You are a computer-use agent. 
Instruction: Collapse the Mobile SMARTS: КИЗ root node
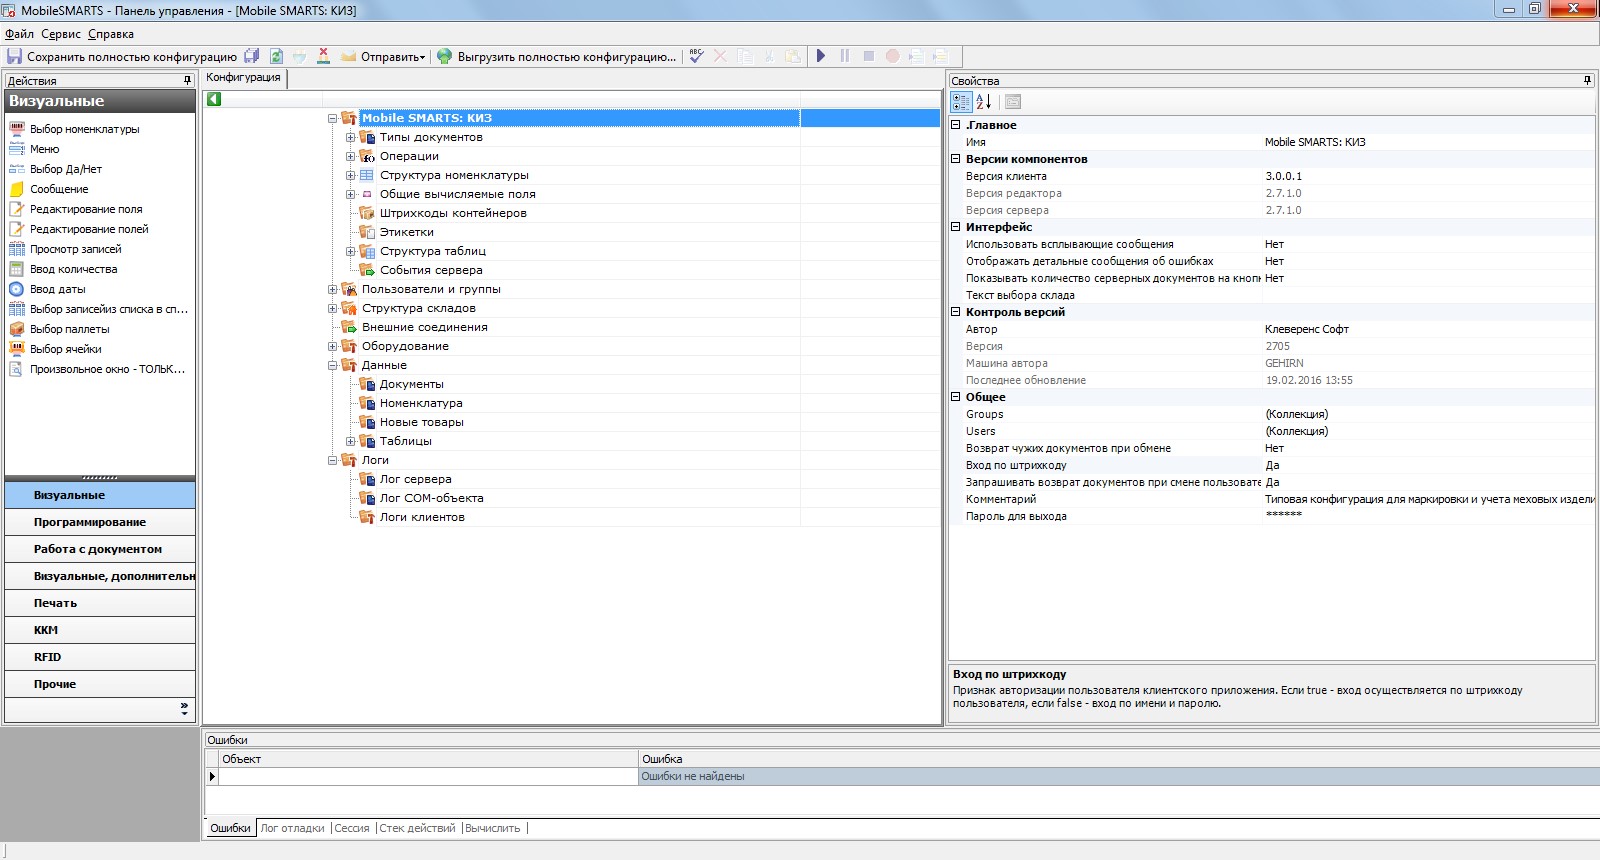click(333, 118)
